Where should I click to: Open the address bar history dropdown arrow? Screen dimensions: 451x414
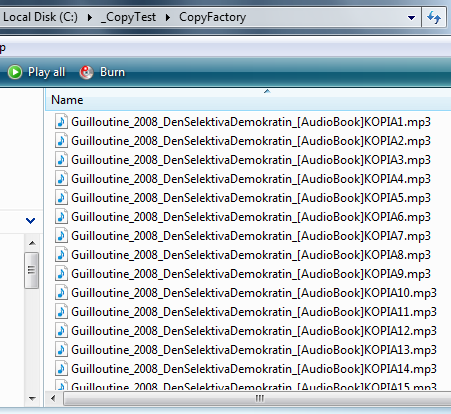click(412, 18)
